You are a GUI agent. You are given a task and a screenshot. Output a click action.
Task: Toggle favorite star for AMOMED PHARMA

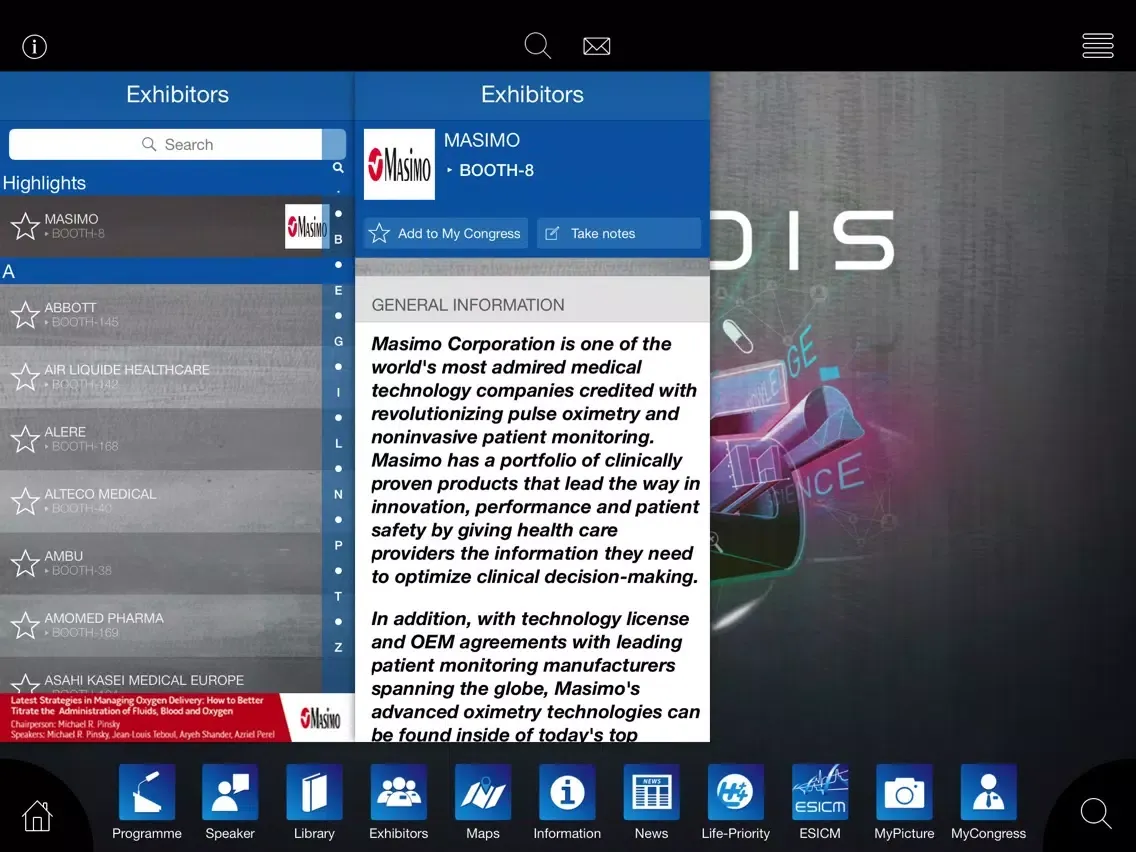tap(25, 625)
